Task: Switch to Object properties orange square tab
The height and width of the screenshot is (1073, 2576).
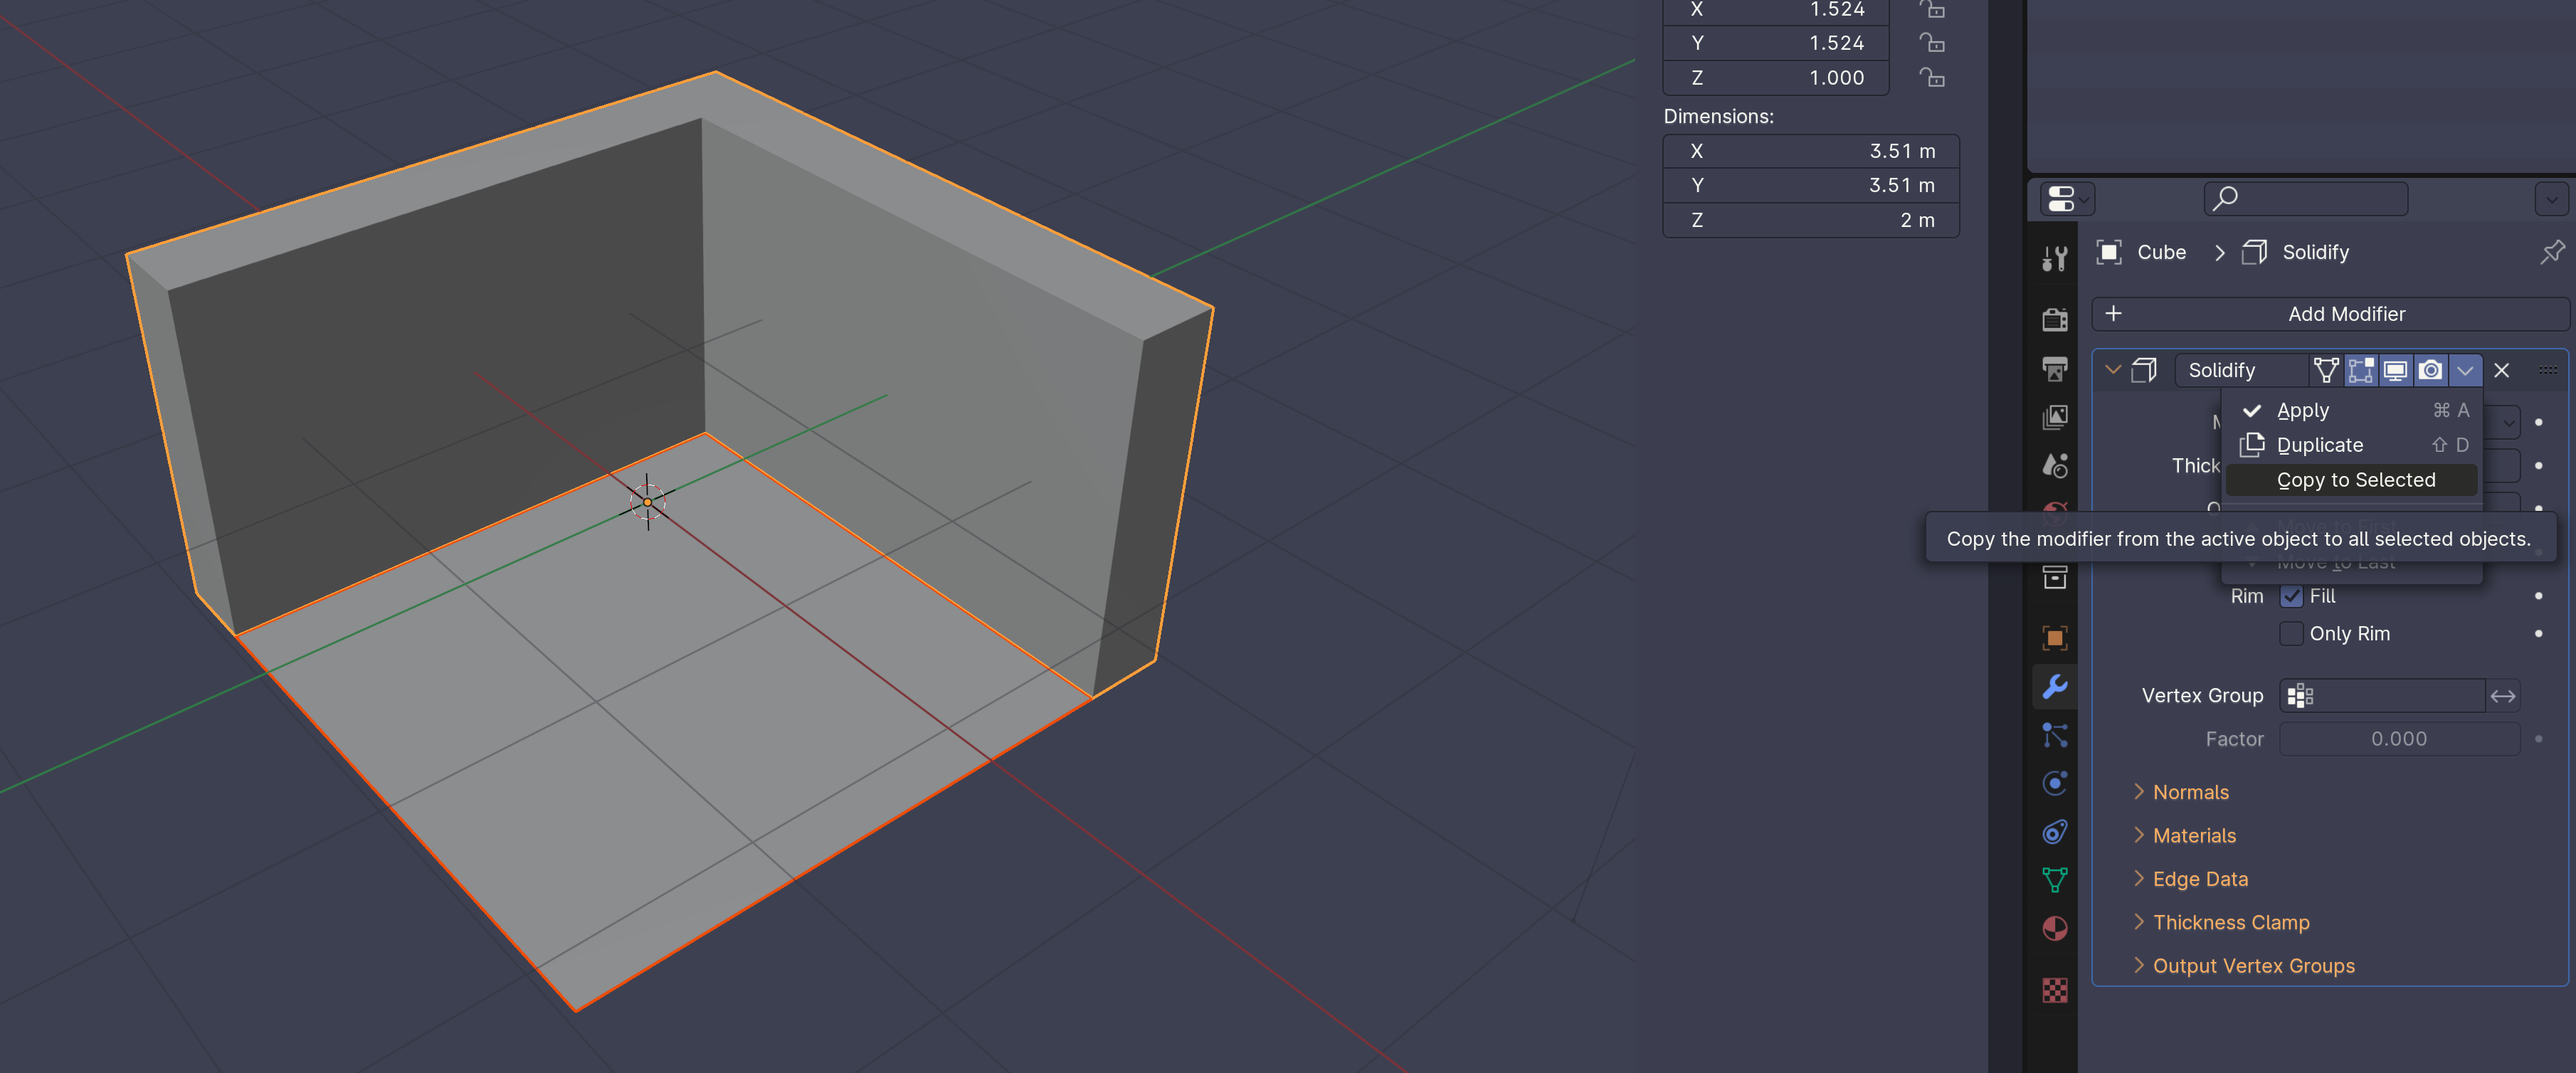Action: (2054, 637)
